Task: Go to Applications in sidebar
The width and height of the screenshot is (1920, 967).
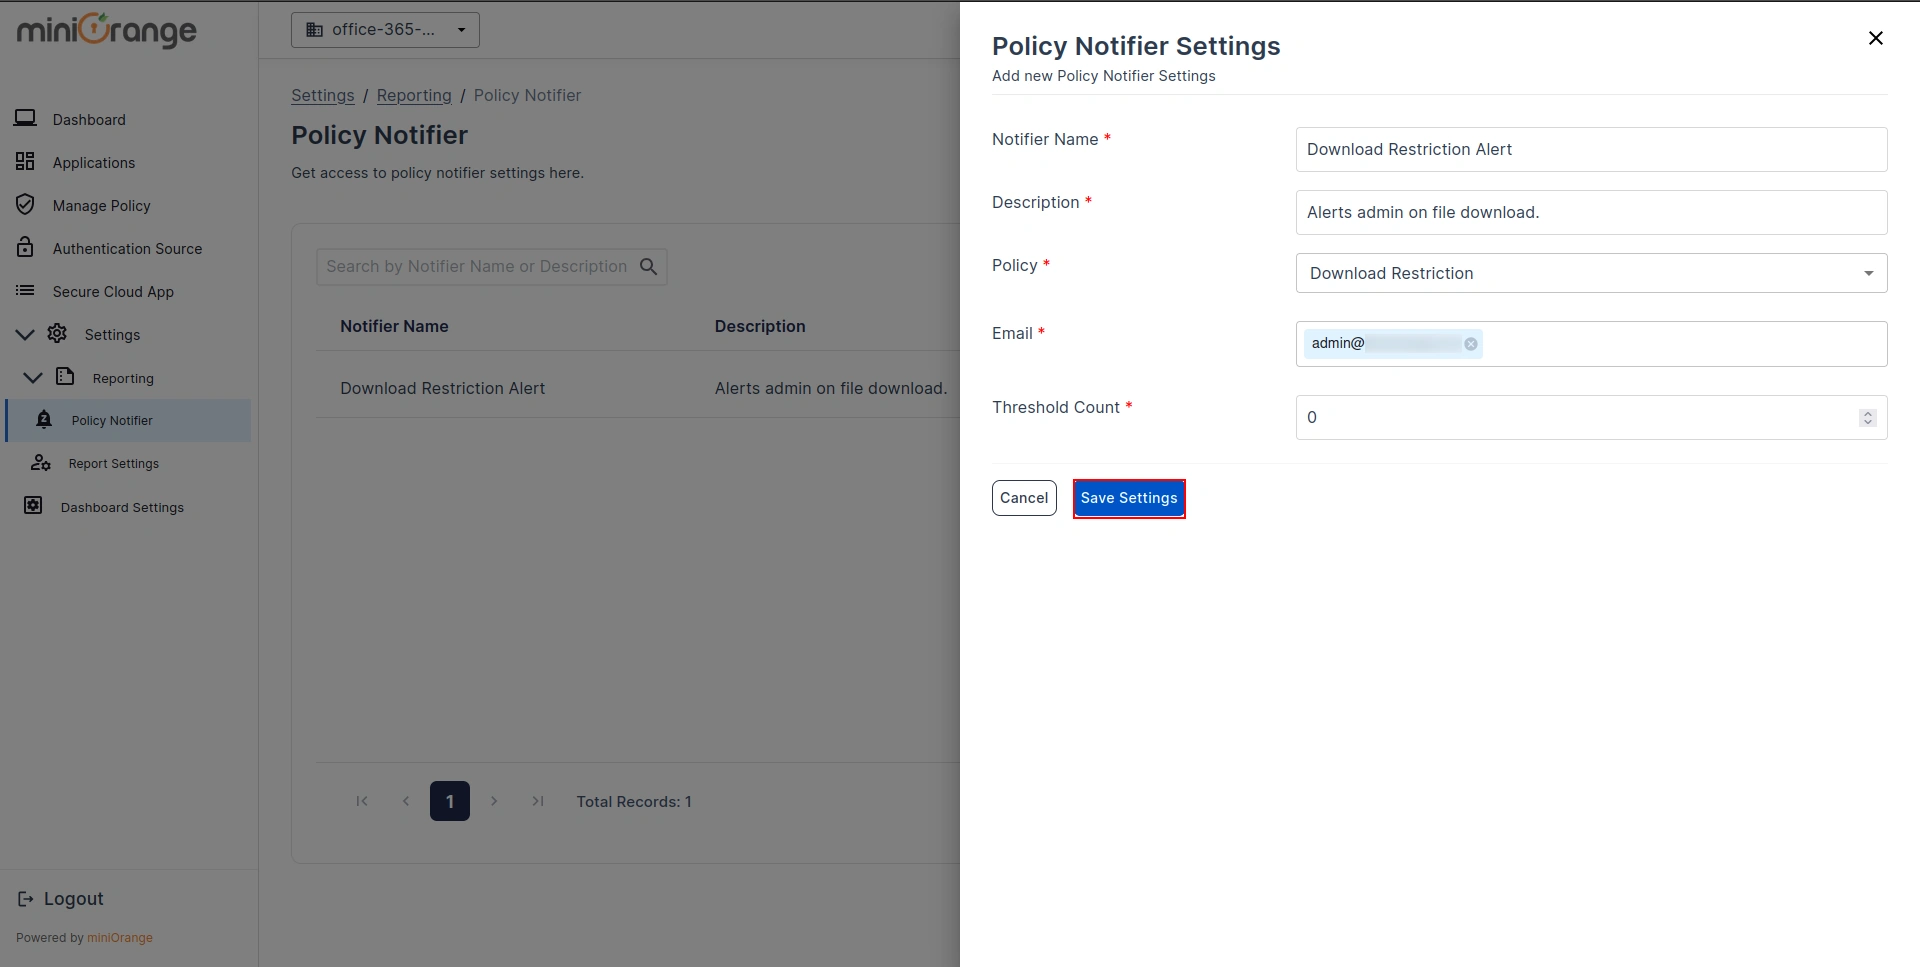Action: 93,163
